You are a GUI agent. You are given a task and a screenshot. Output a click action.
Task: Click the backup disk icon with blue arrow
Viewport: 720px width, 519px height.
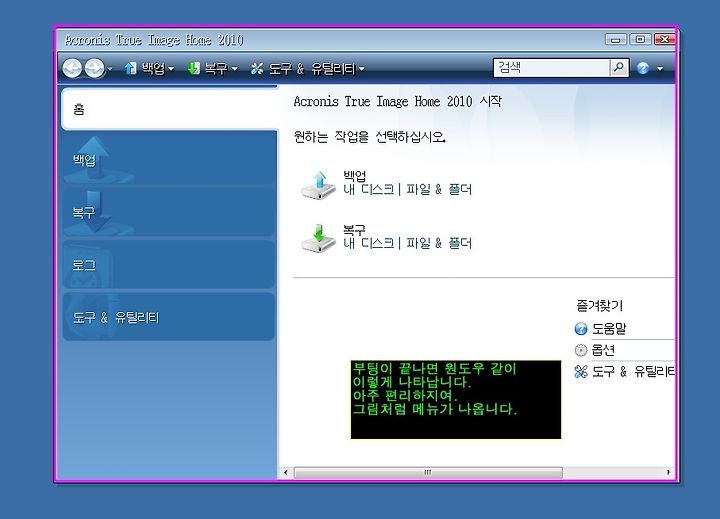click(x=318, y=185)
